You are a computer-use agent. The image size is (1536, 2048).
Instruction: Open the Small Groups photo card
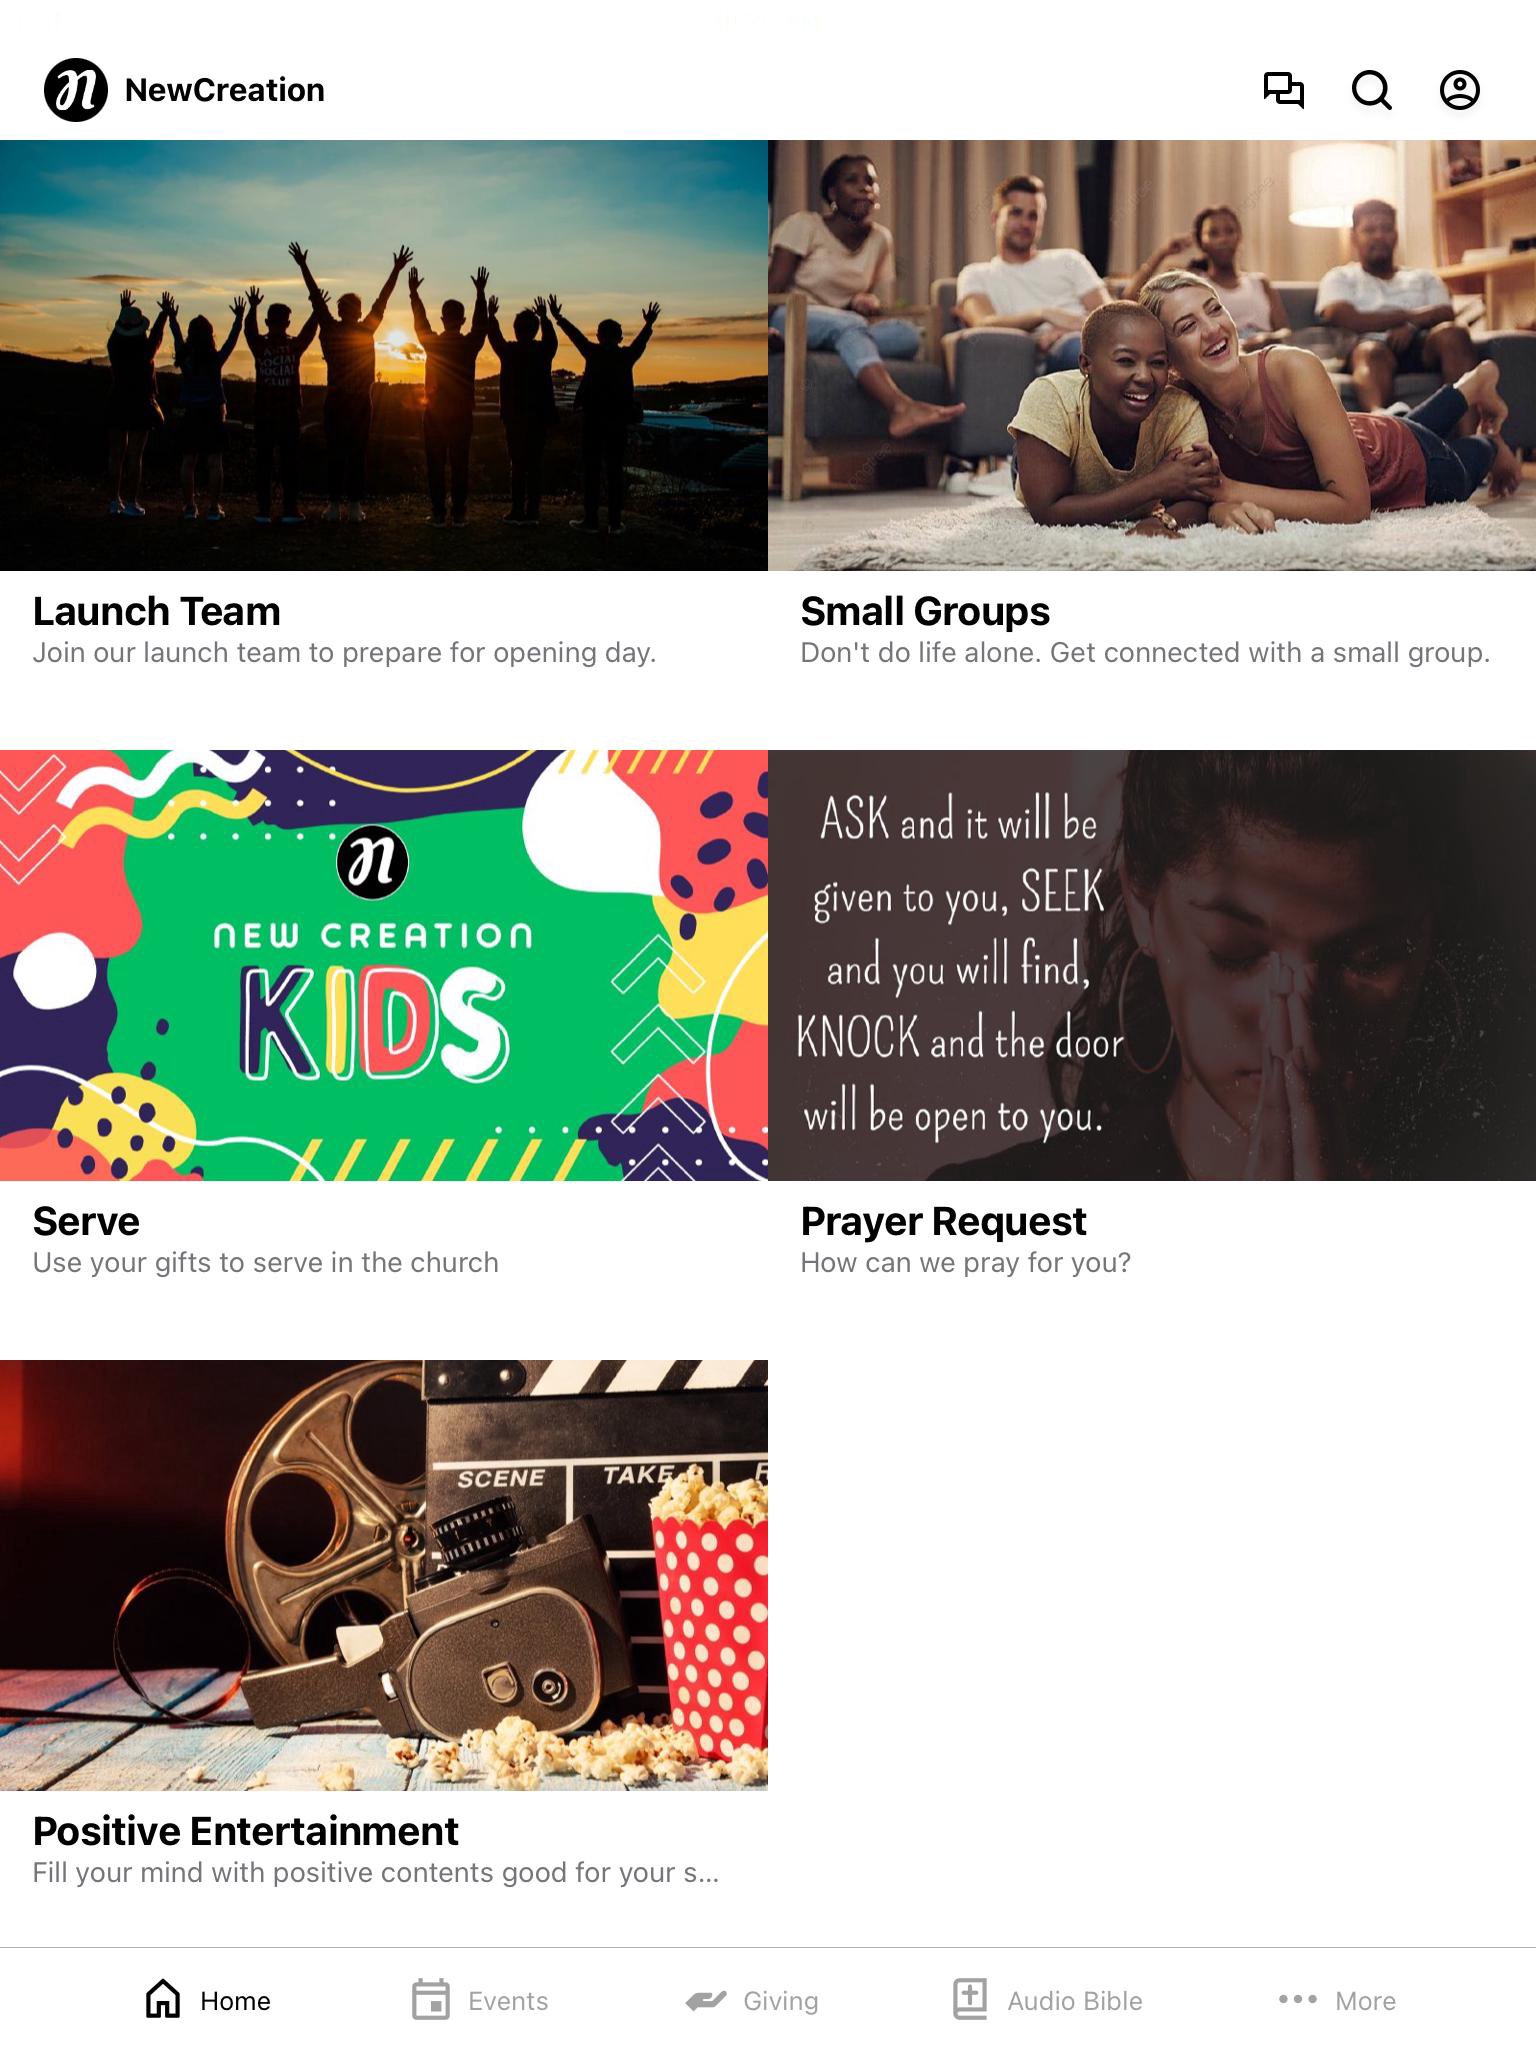coord(1152,355)
